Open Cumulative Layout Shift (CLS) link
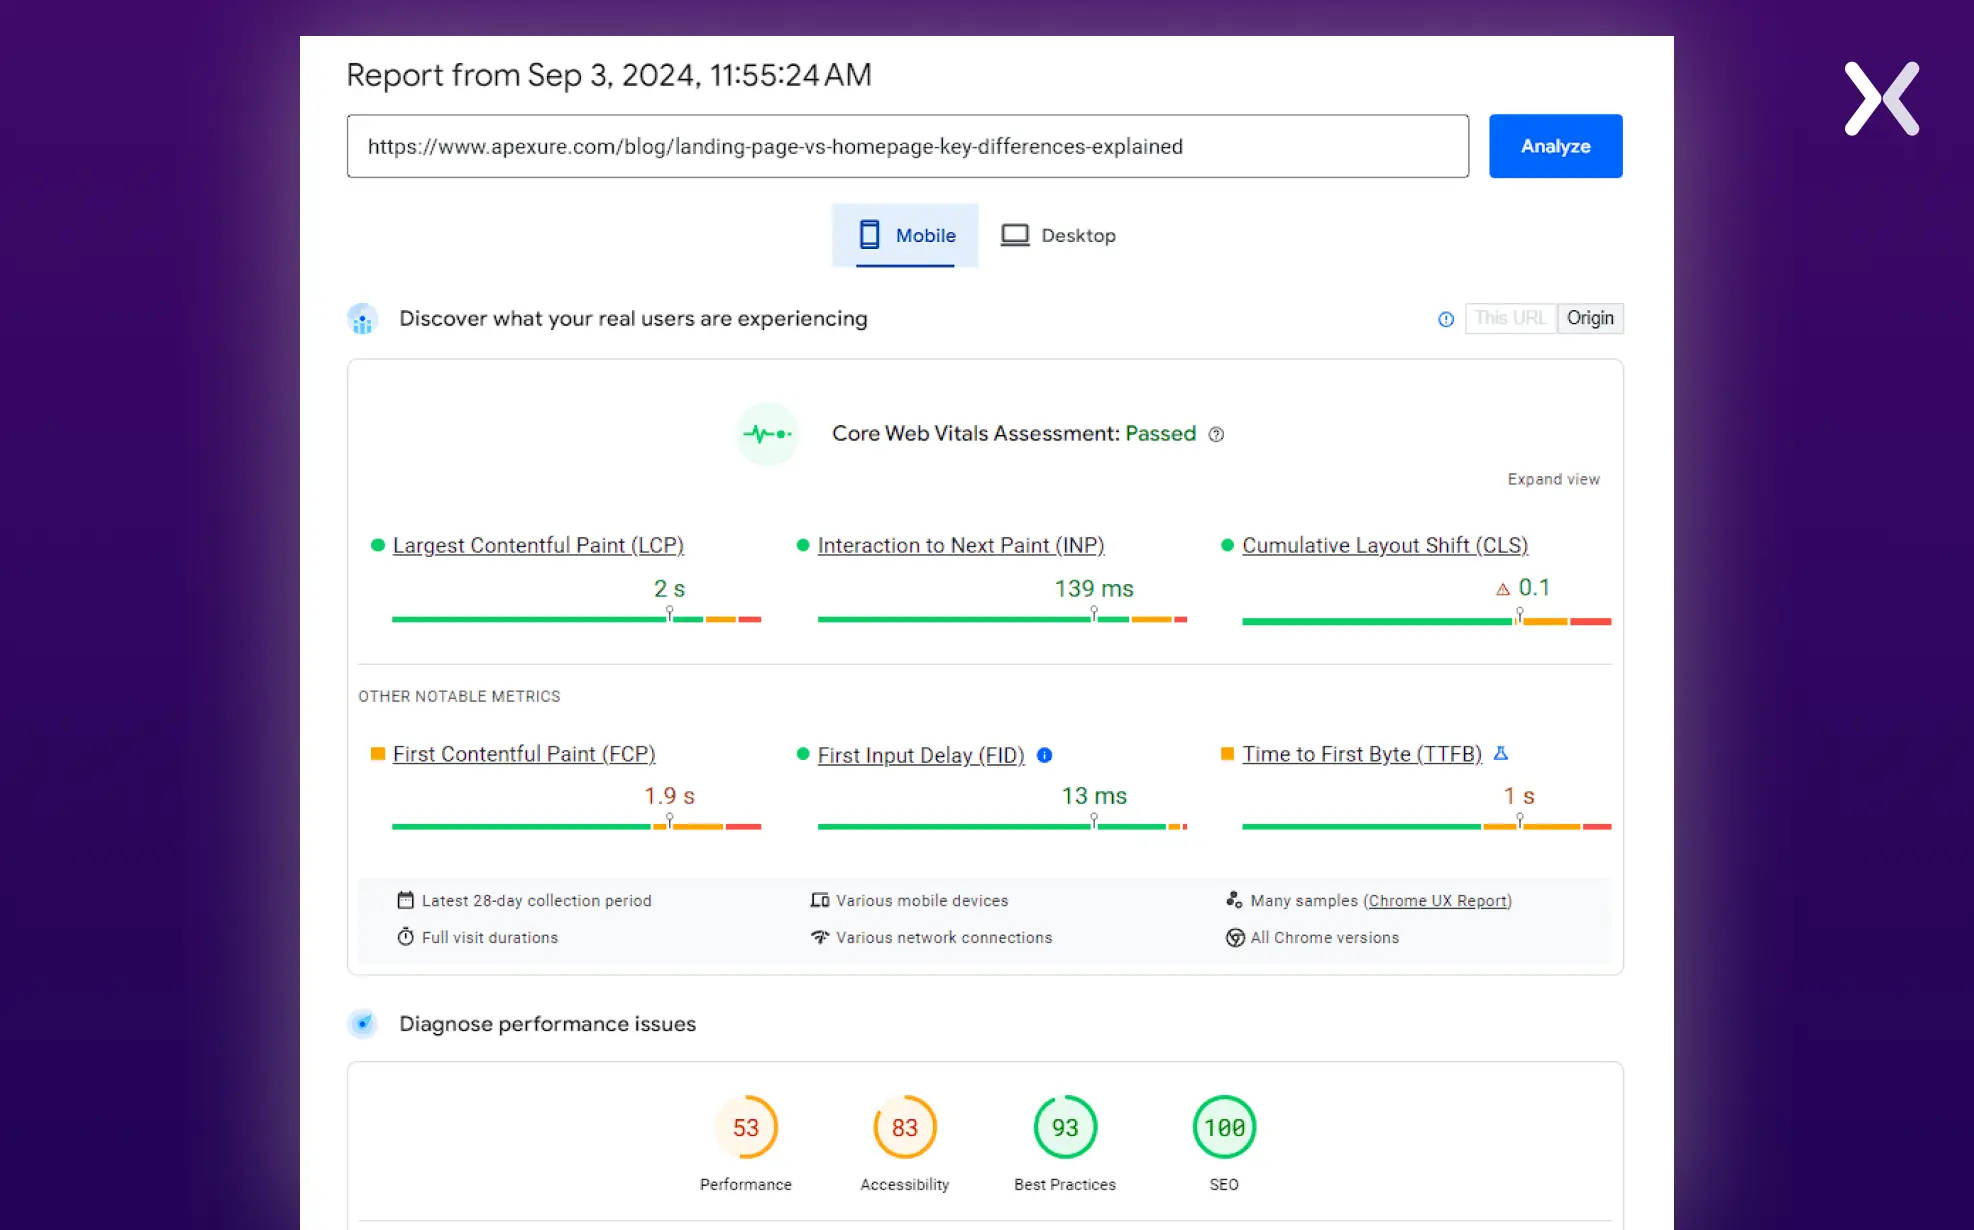 click(x=1385, y=545)
